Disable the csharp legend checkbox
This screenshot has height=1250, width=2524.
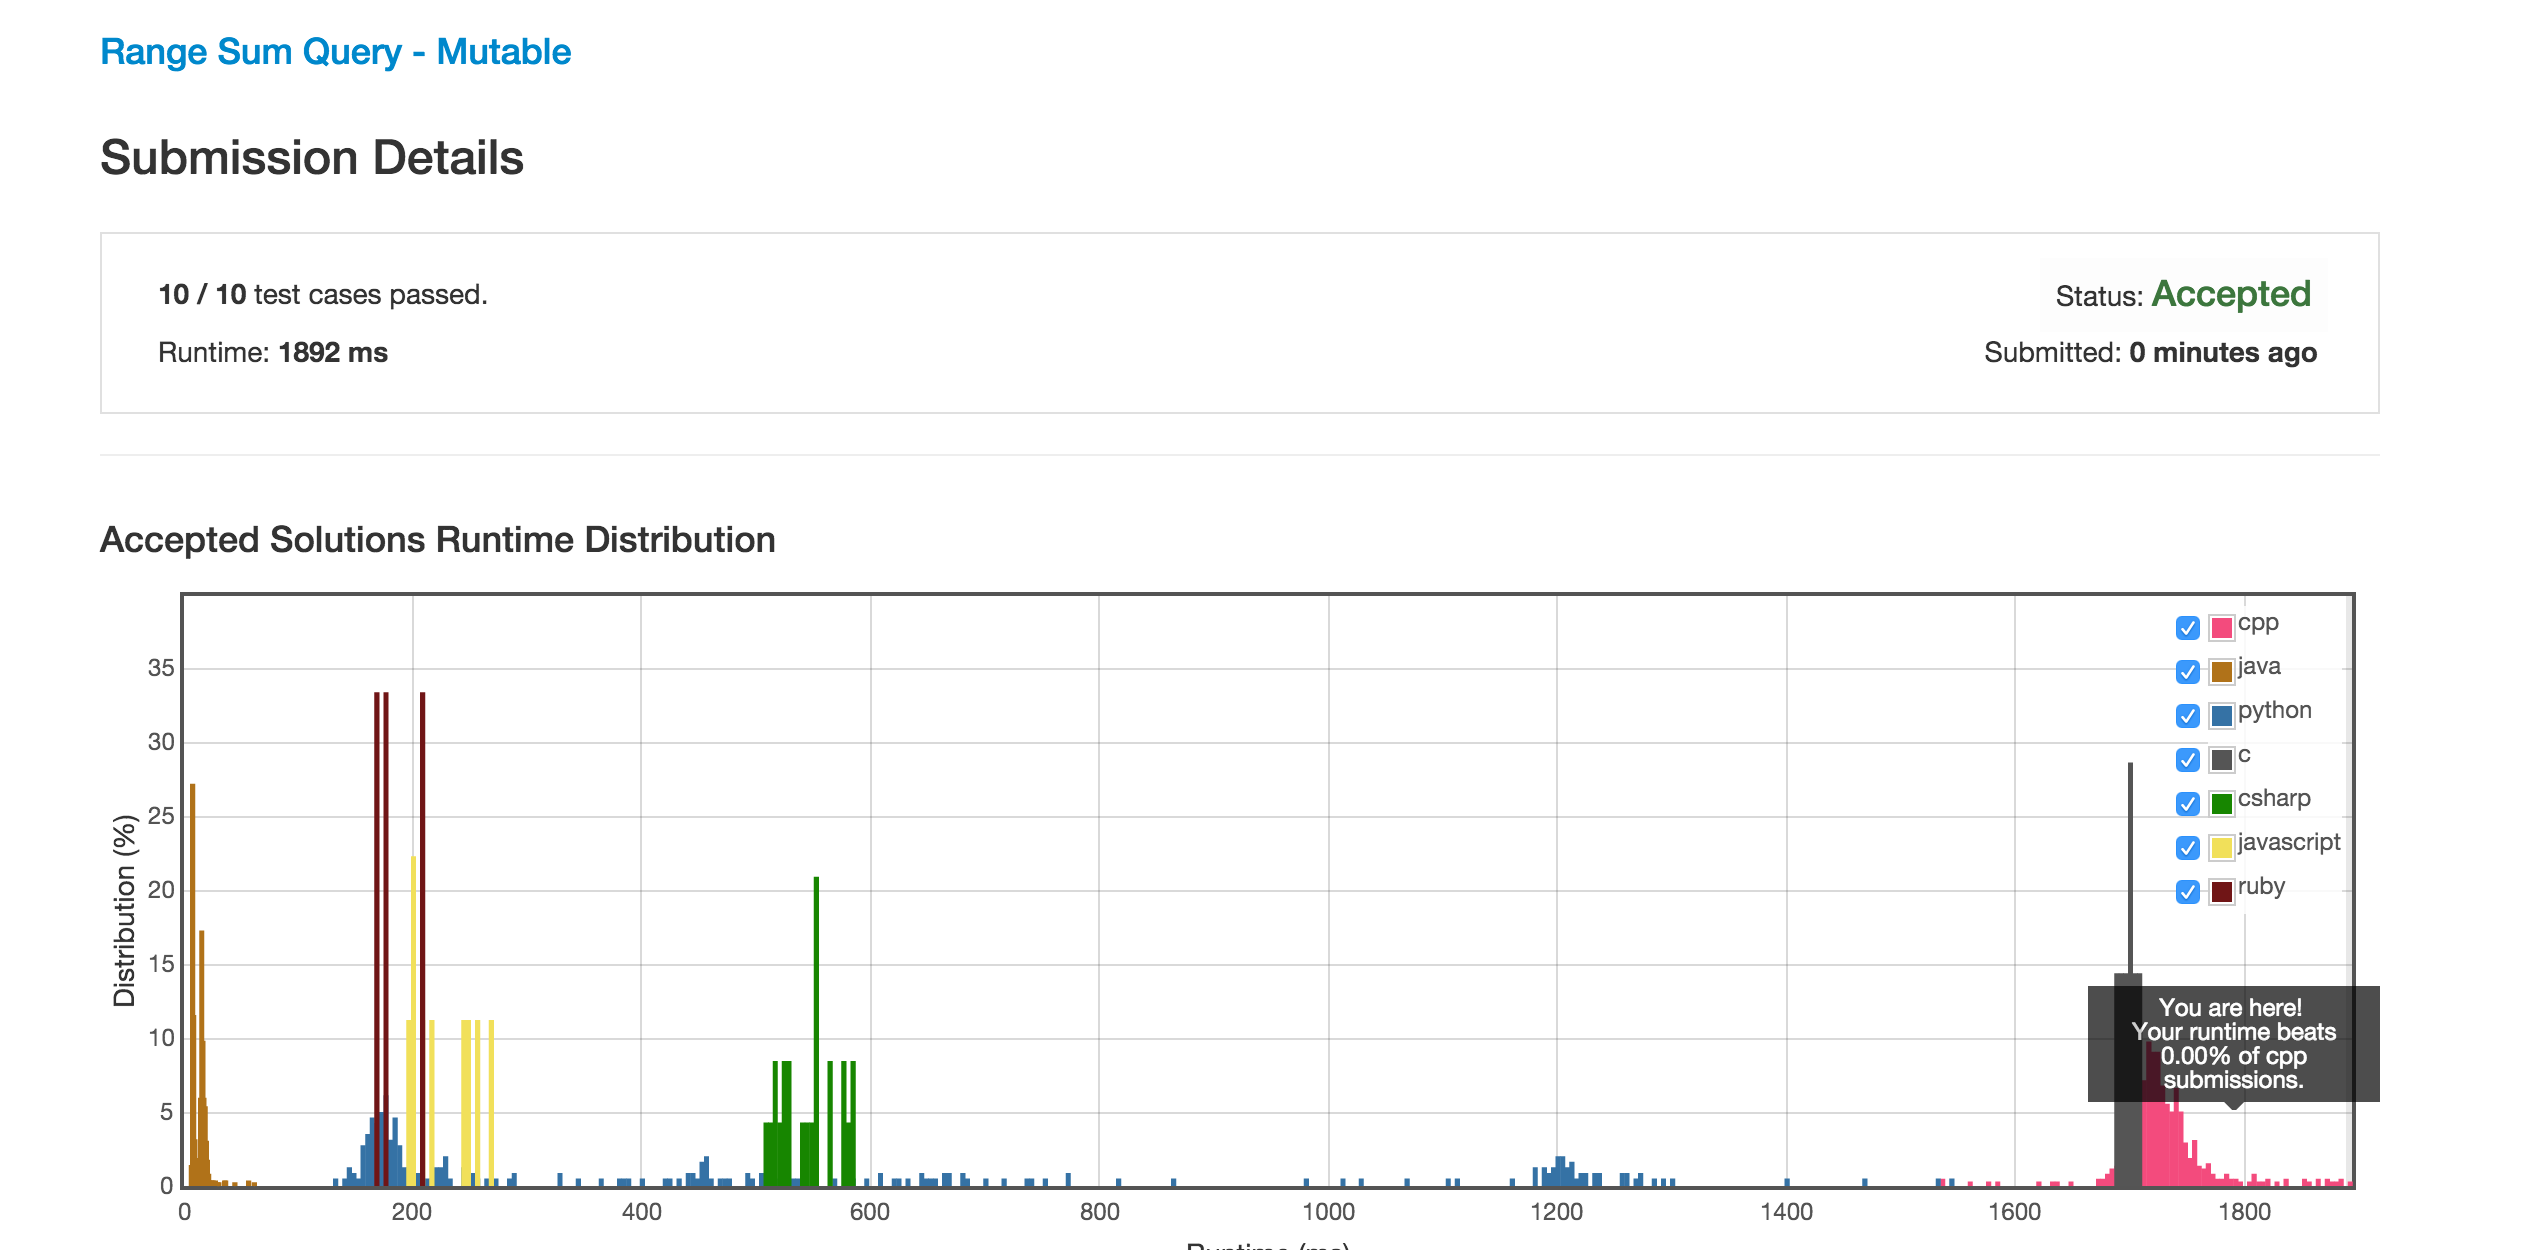(x=2187, y=804)
